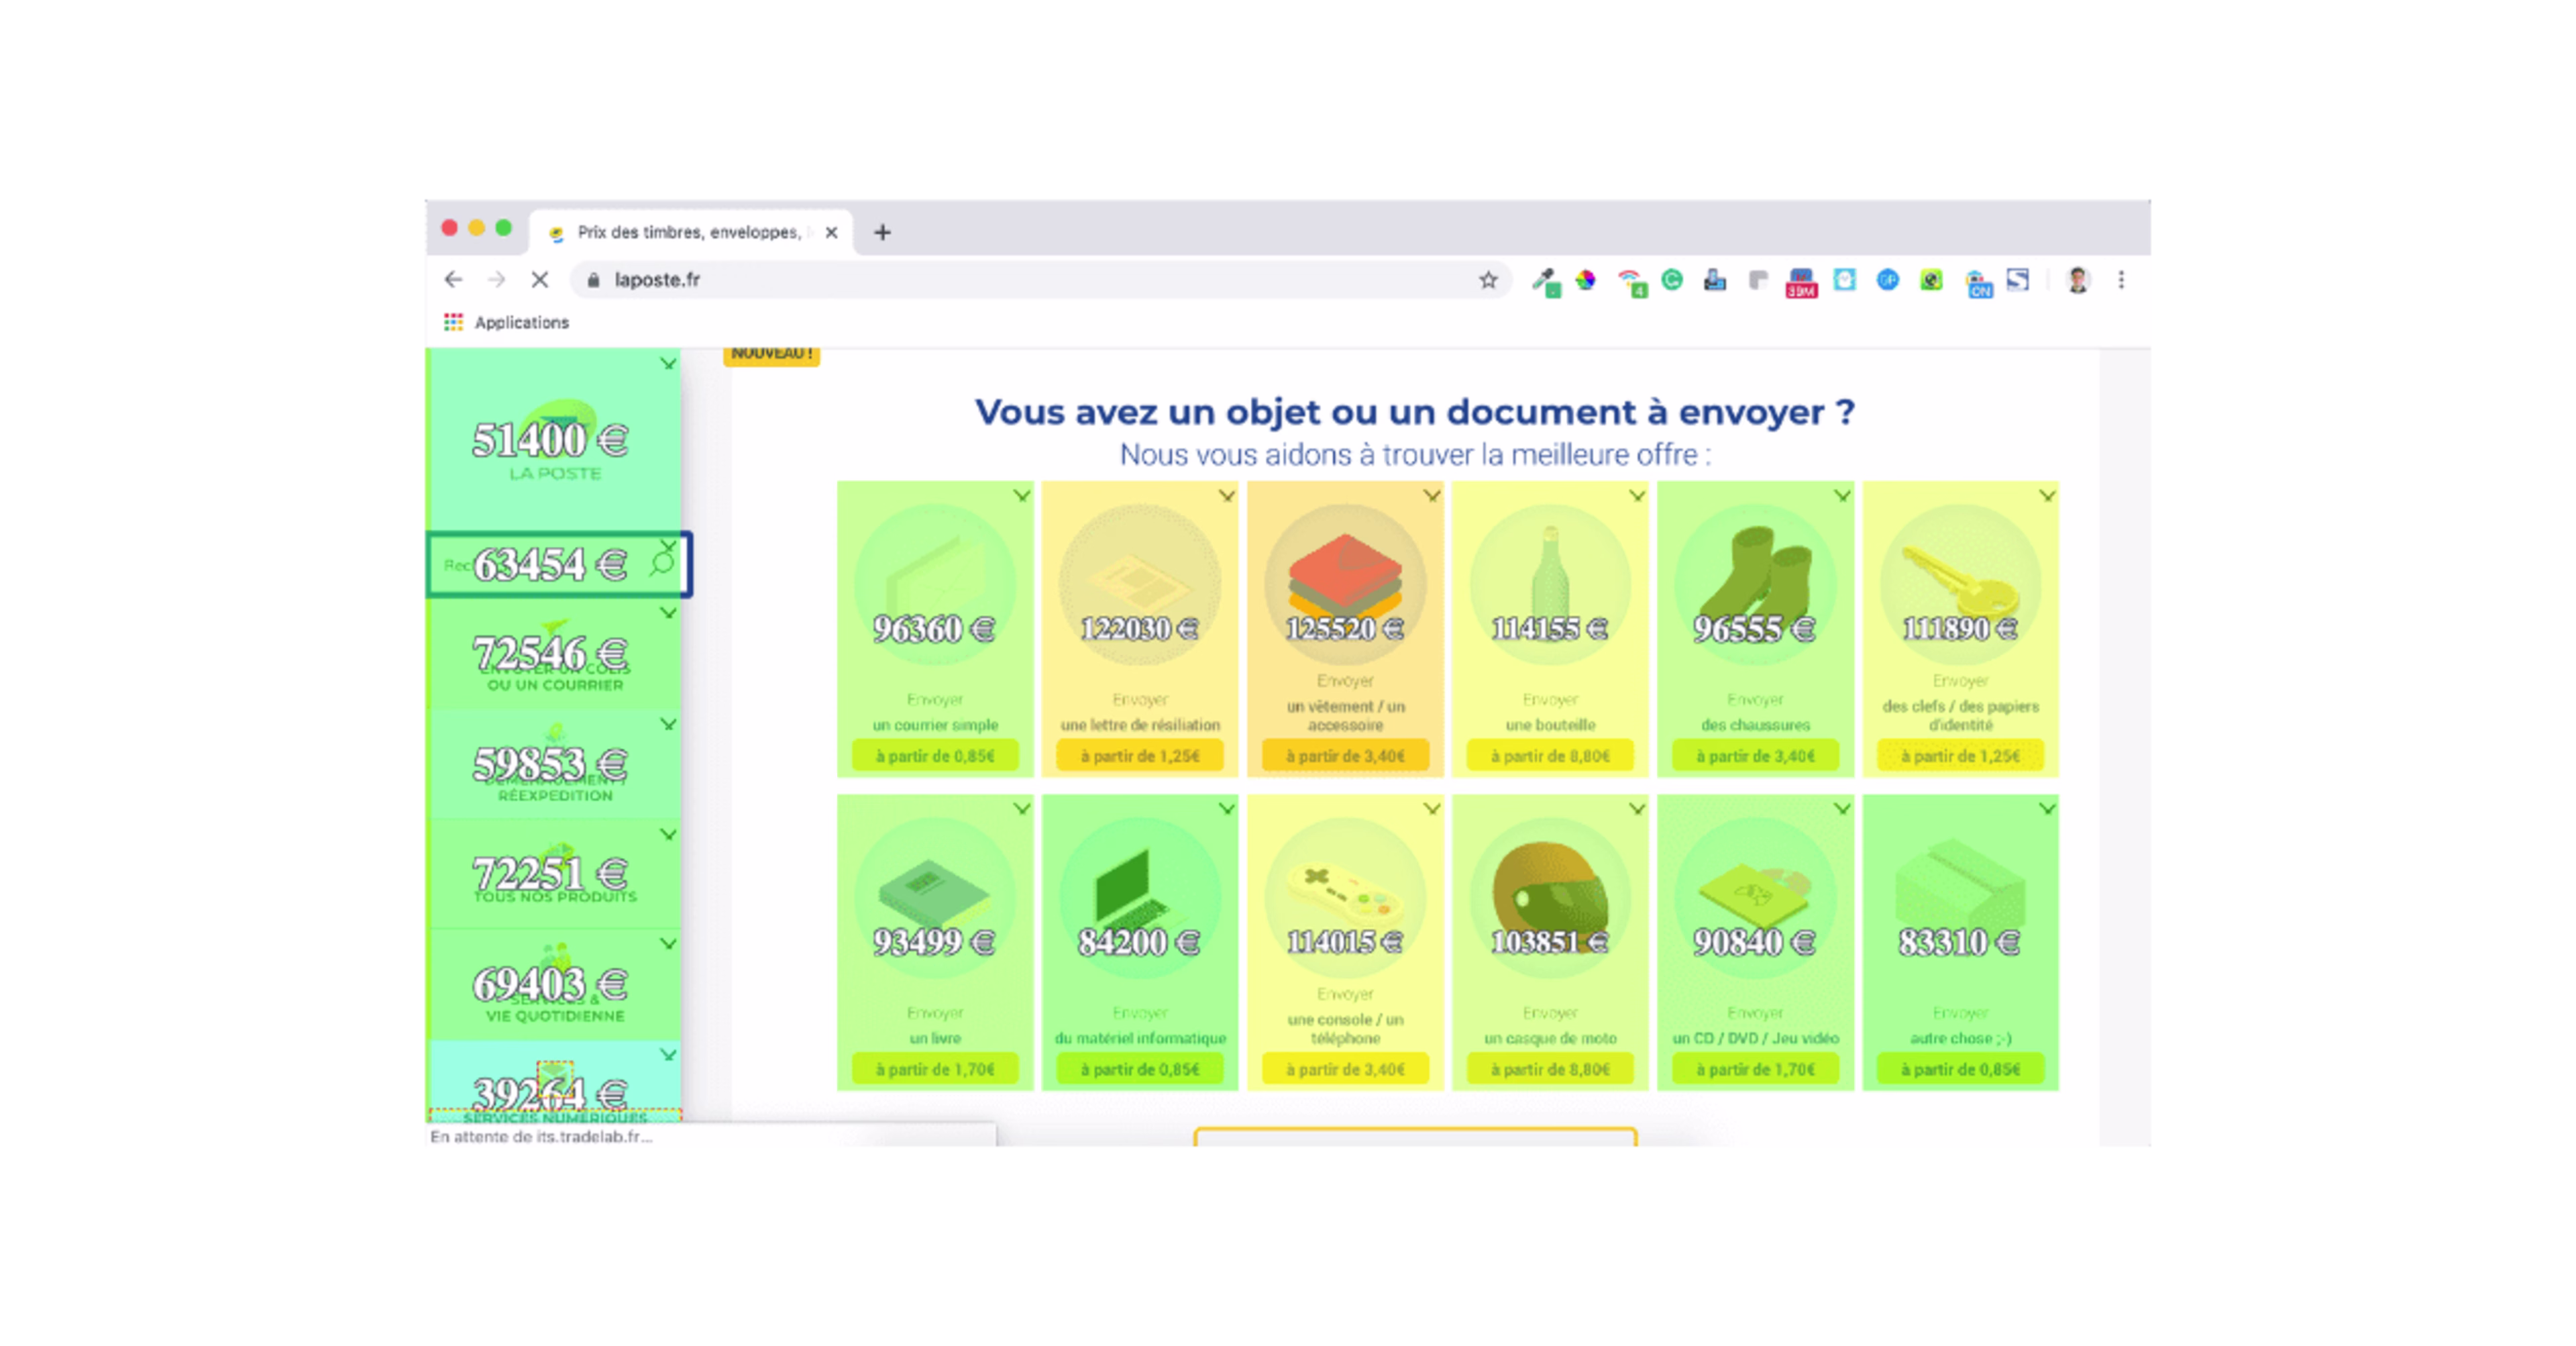Screen dimensions: 2576x1346
Task: Click the green Grammarly extension icon
Action: tap(1672, 280)
